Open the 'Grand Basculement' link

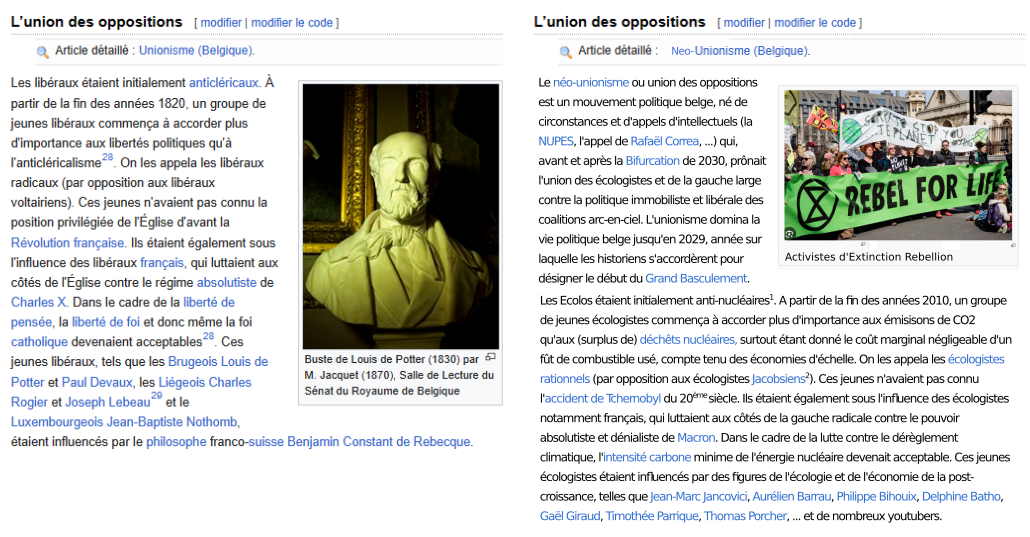coord(696,278)
